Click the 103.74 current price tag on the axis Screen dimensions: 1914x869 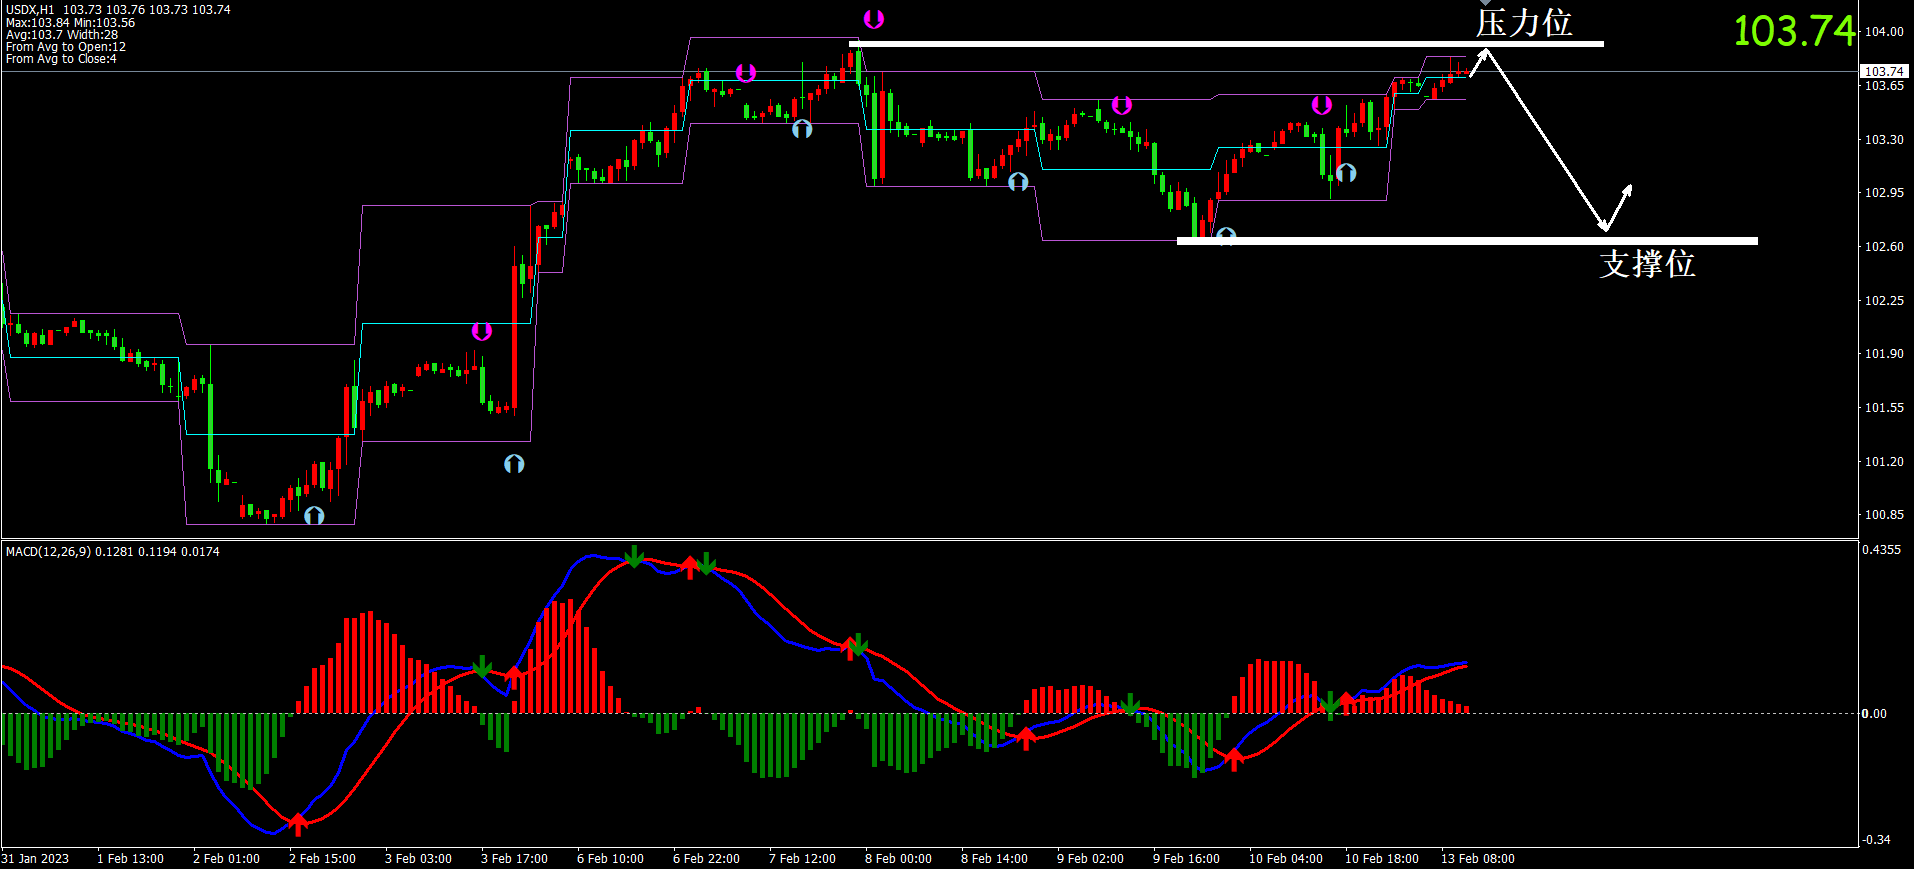(x=1883, y=72)
